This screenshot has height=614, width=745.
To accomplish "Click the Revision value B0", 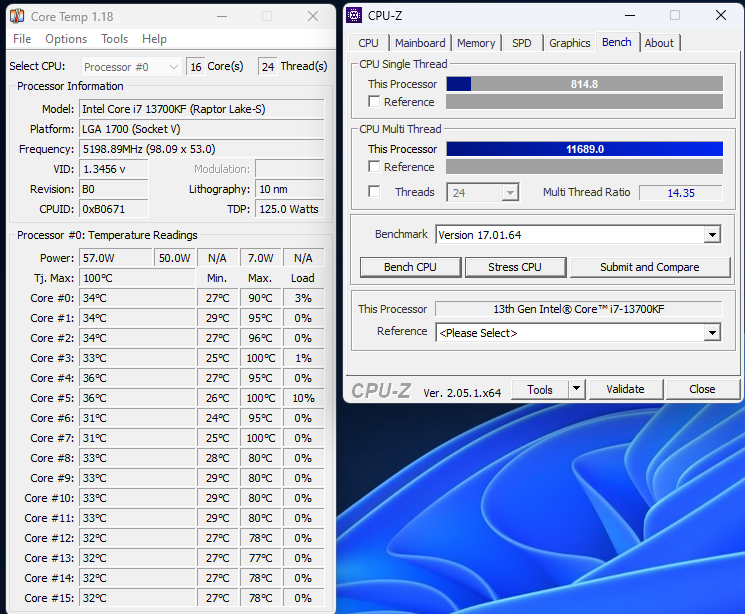I will point(114,189).
